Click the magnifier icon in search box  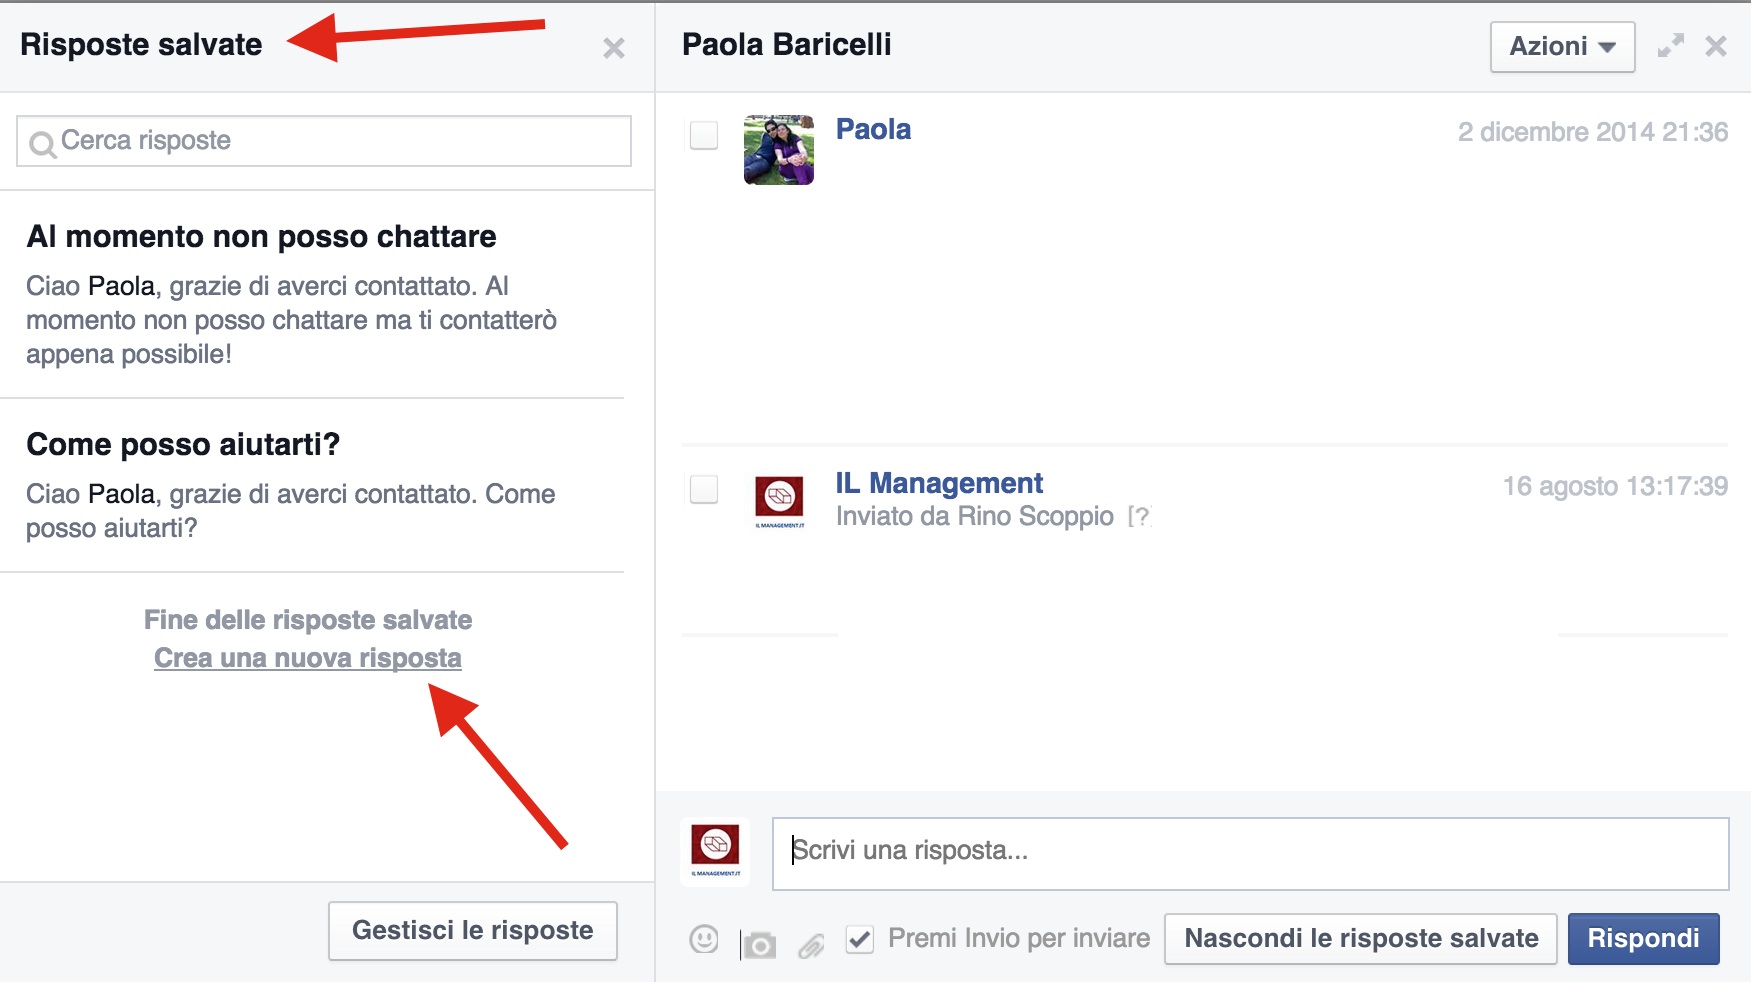(x=42, y=144)
